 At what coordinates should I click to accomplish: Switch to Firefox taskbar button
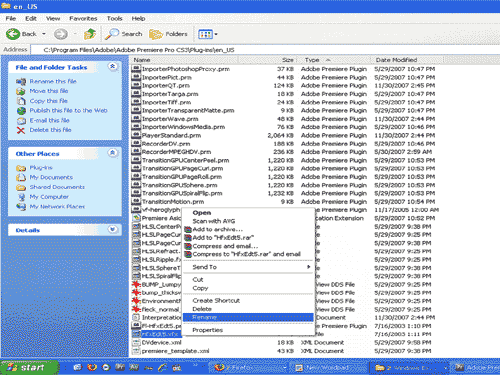[x=249, y=368]
